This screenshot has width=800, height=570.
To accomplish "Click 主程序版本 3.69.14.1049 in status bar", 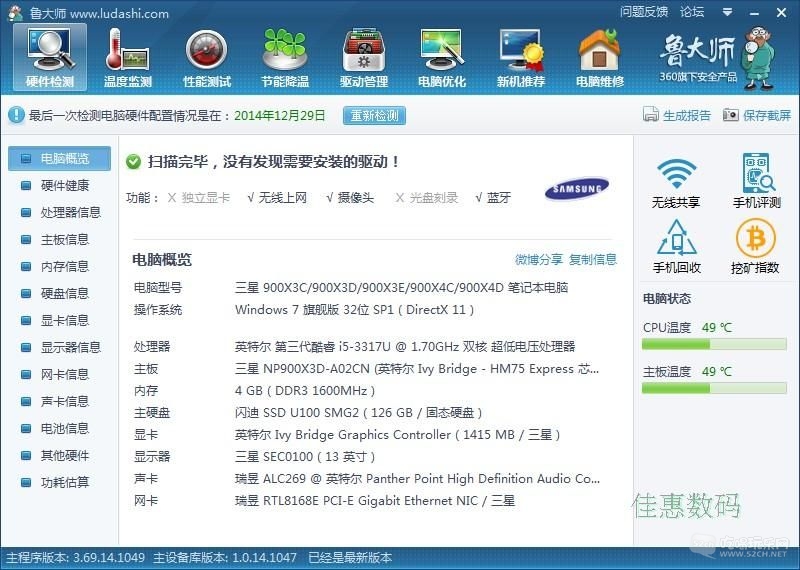I will 76,557.
